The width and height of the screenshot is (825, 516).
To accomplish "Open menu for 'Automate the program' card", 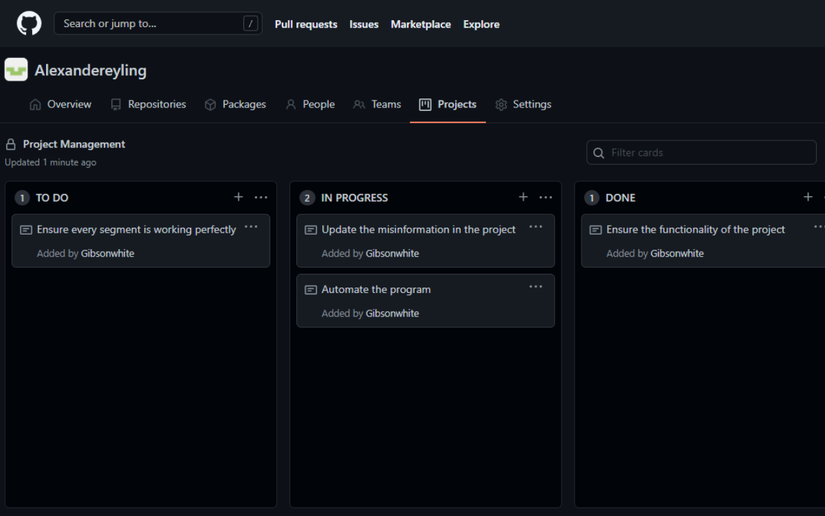I will tap(536, 287).
